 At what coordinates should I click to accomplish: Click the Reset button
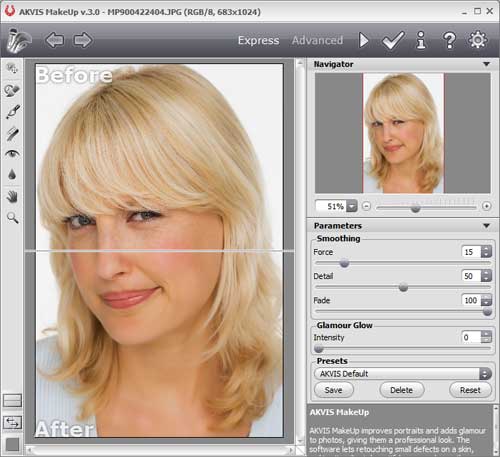coord(470,390)
